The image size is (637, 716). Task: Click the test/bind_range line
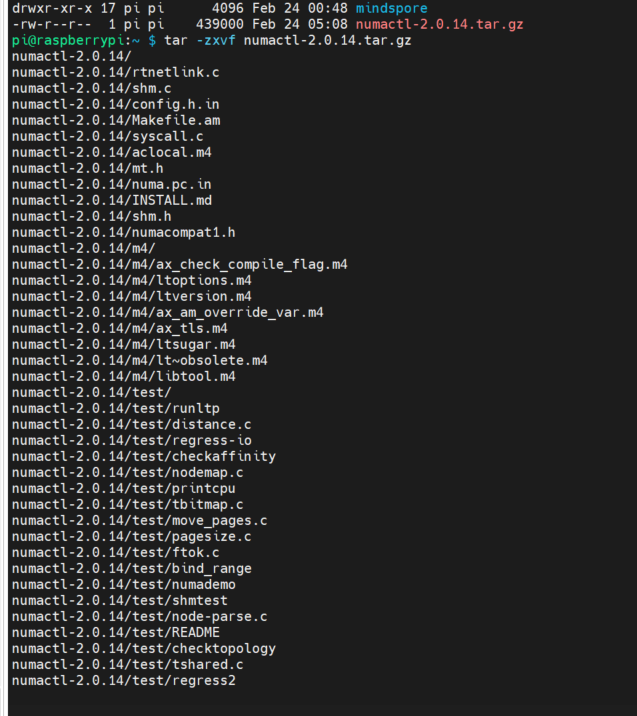click(x=131, y=568)
